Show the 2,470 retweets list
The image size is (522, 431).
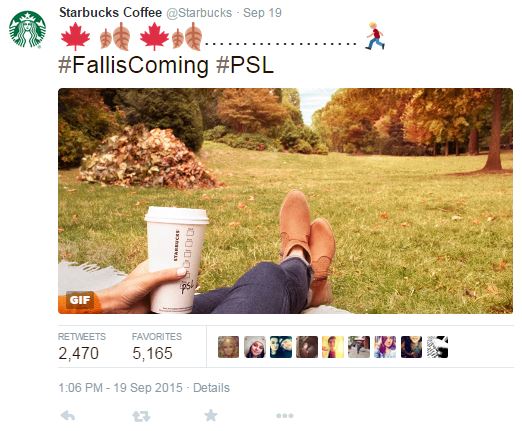click(82, 347)
